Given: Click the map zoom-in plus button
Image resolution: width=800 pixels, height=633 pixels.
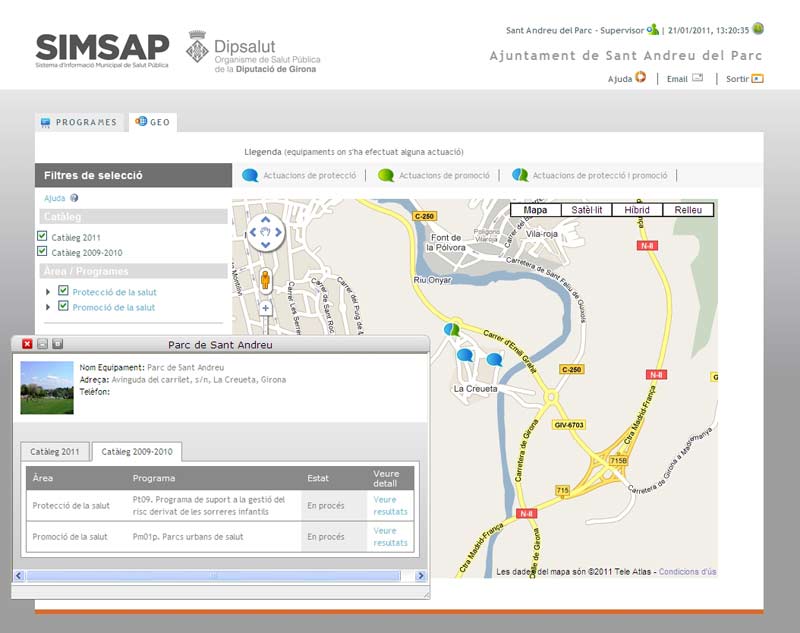Looking at the screenshot, I should pos(266,308).
